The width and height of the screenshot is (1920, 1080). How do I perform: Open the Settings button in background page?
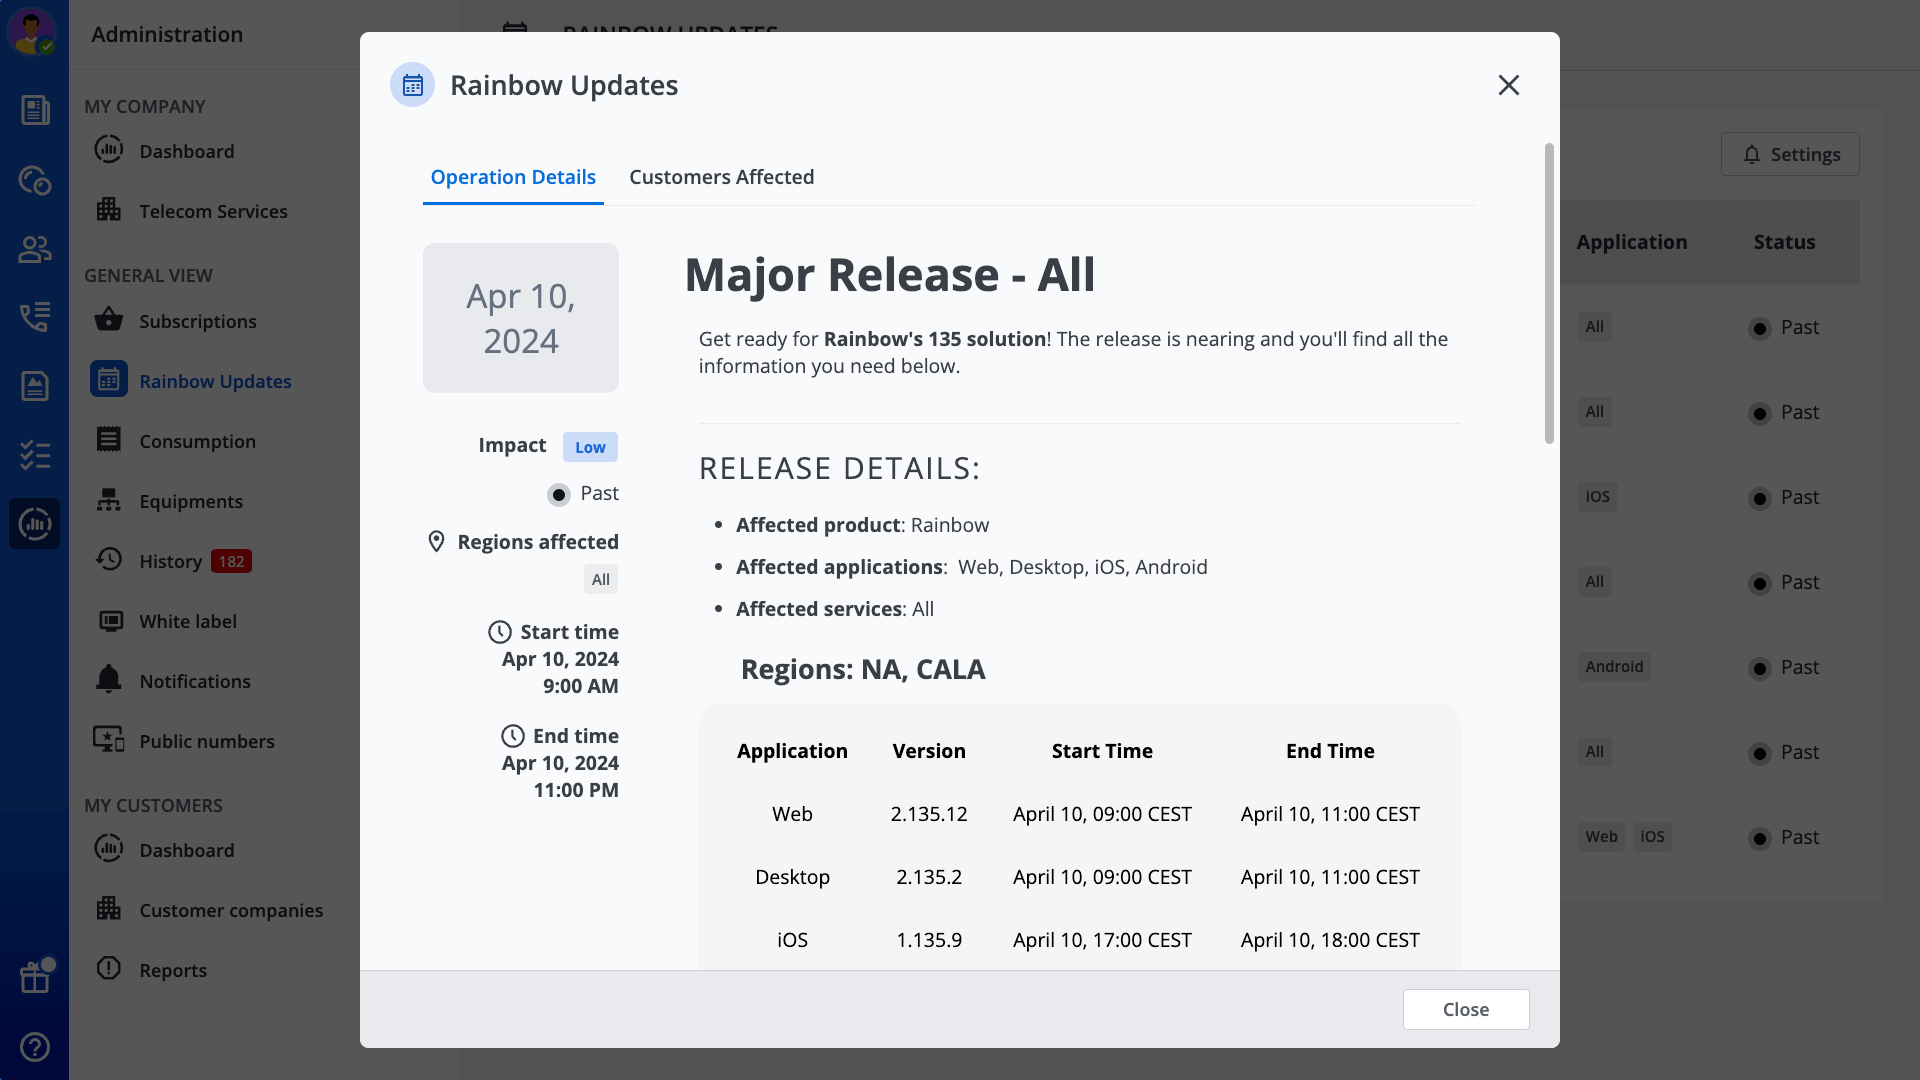pos(1790,154)
